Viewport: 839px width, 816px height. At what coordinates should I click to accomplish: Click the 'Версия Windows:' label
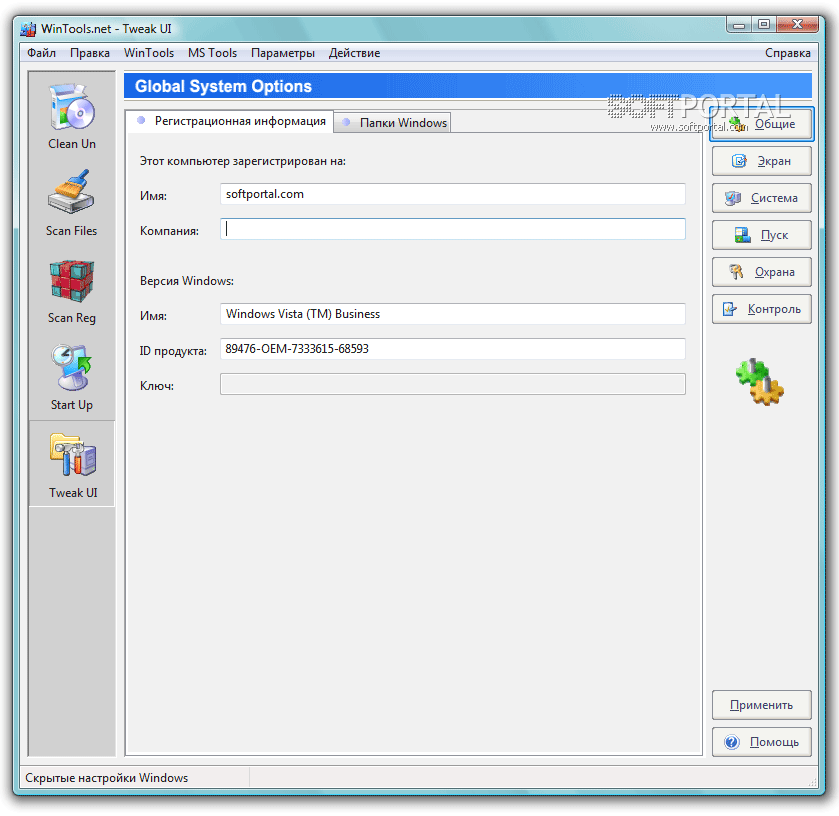pyautogui.click(x=187, y=281)
